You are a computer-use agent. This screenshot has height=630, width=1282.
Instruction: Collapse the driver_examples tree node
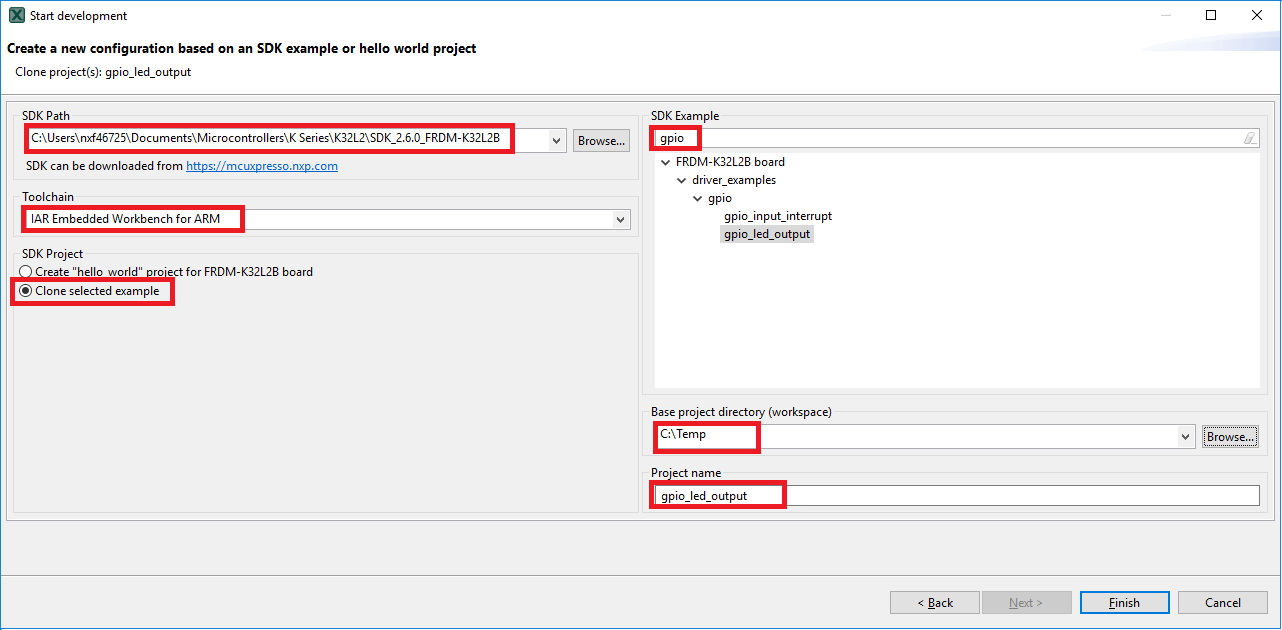click(x=682, y=180)
